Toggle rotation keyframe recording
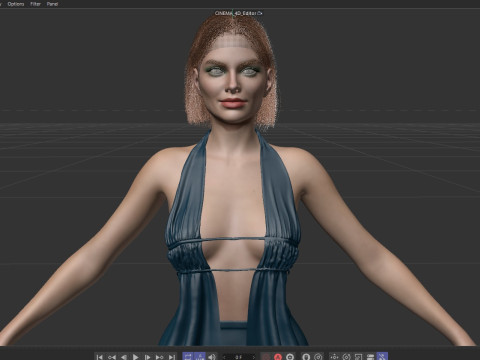This screenshot has width=480, height=360. point(347,357)
